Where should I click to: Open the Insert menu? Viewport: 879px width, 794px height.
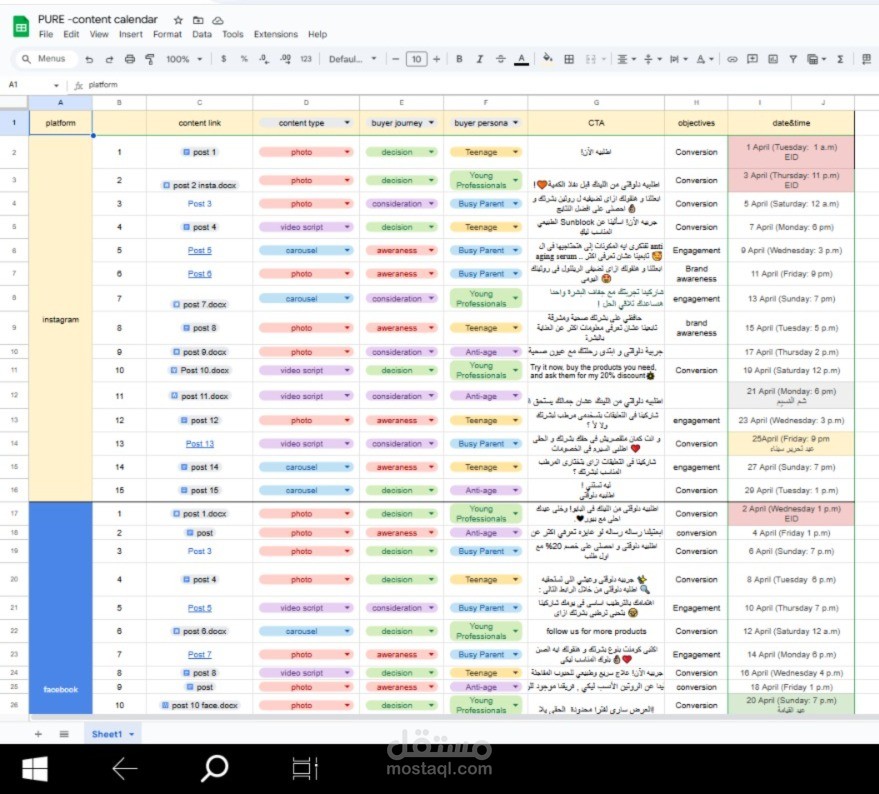tap(131, 34)
